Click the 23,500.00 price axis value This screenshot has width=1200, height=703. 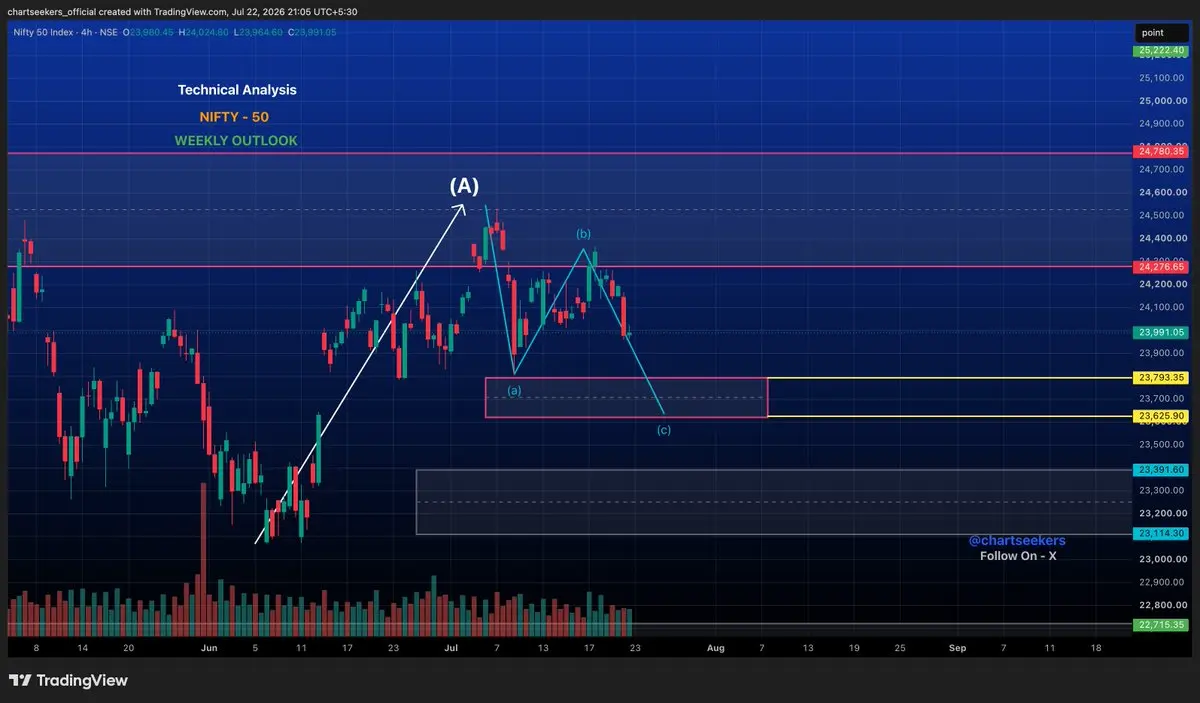[x=1161, y=445]
